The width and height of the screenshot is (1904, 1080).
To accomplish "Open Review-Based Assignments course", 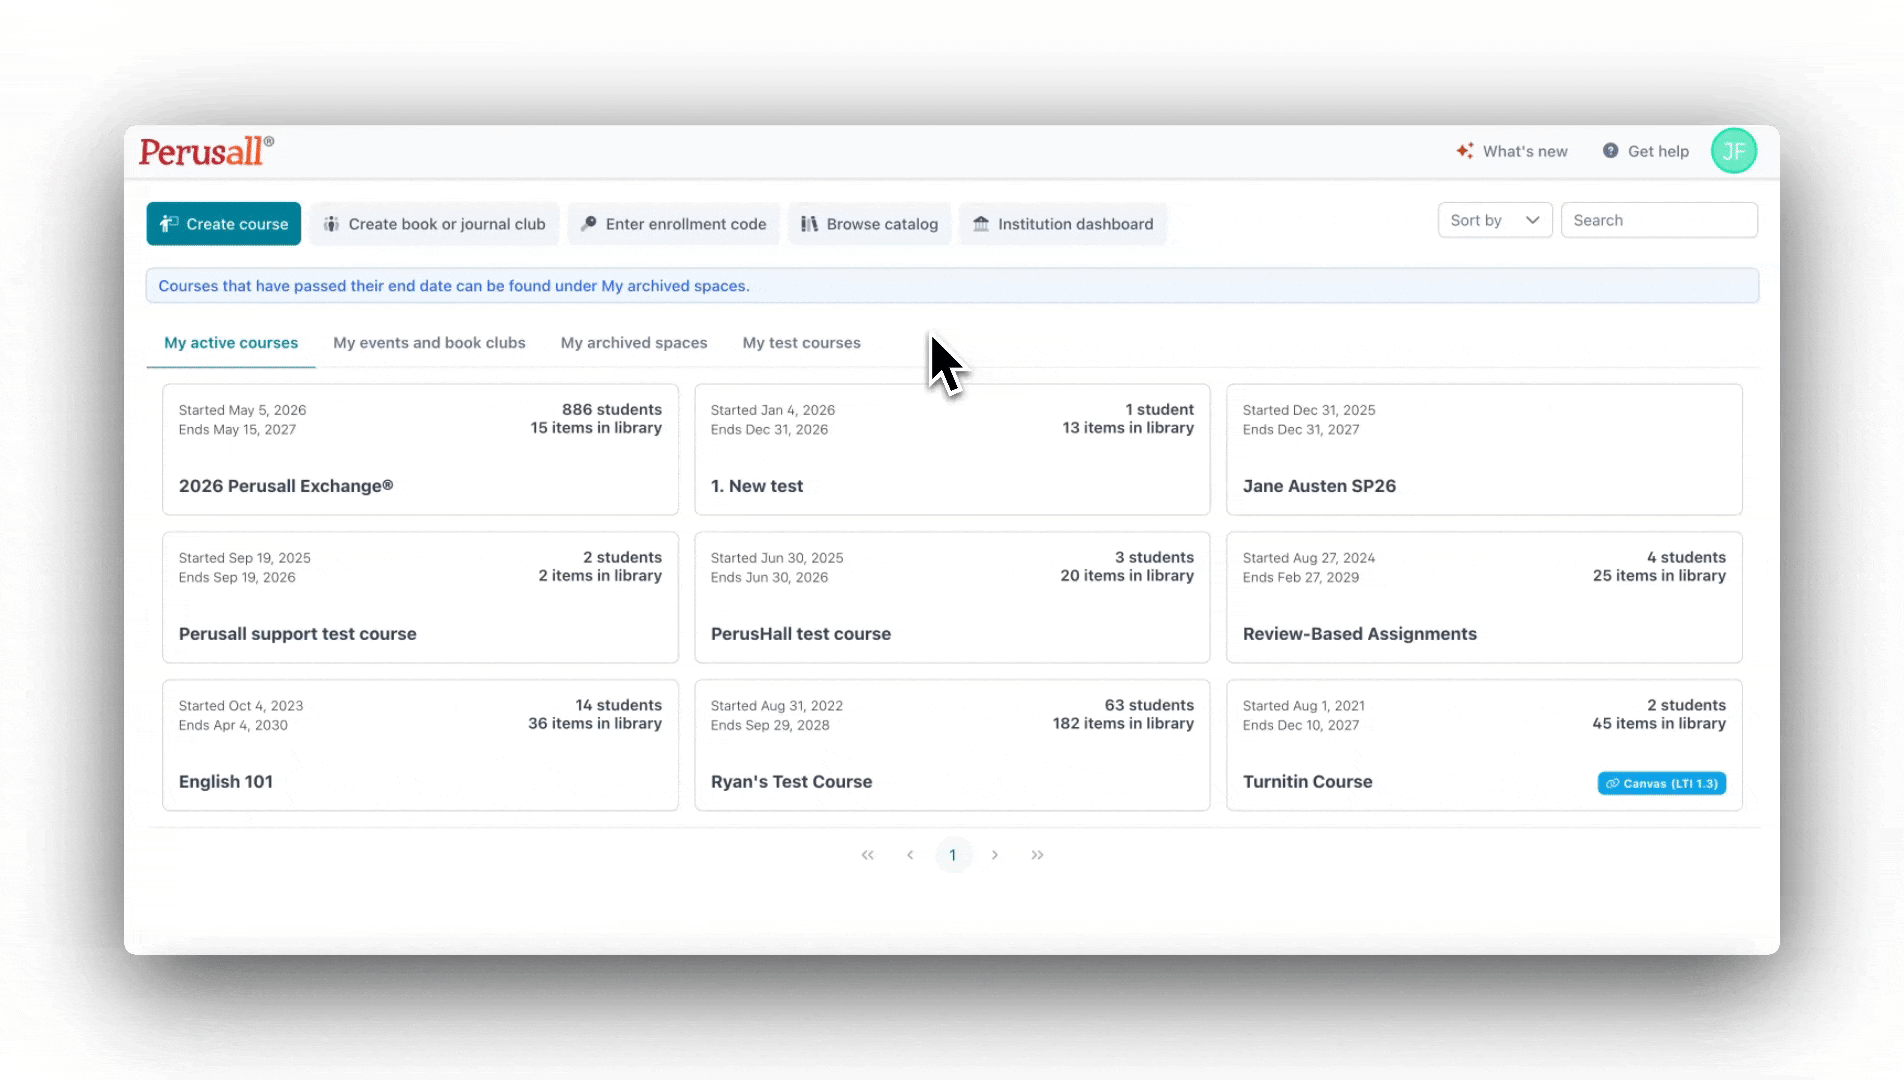I will tap(1484, 598).
